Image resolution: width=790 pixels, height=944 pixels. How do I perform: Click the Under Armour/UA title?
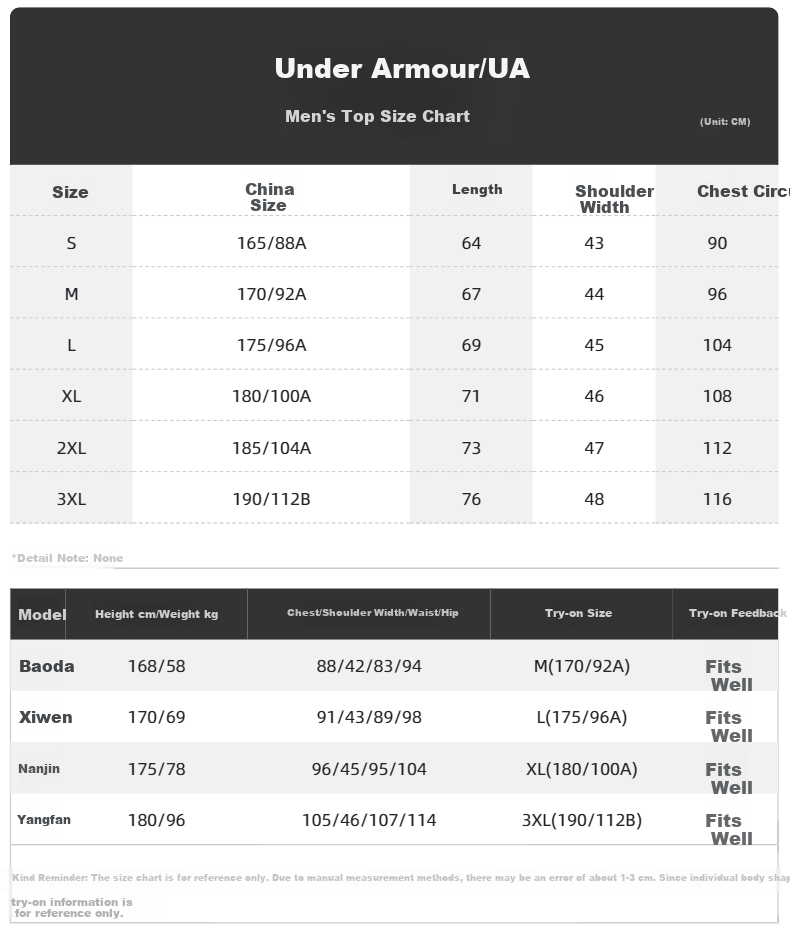[x=402, y=69]
